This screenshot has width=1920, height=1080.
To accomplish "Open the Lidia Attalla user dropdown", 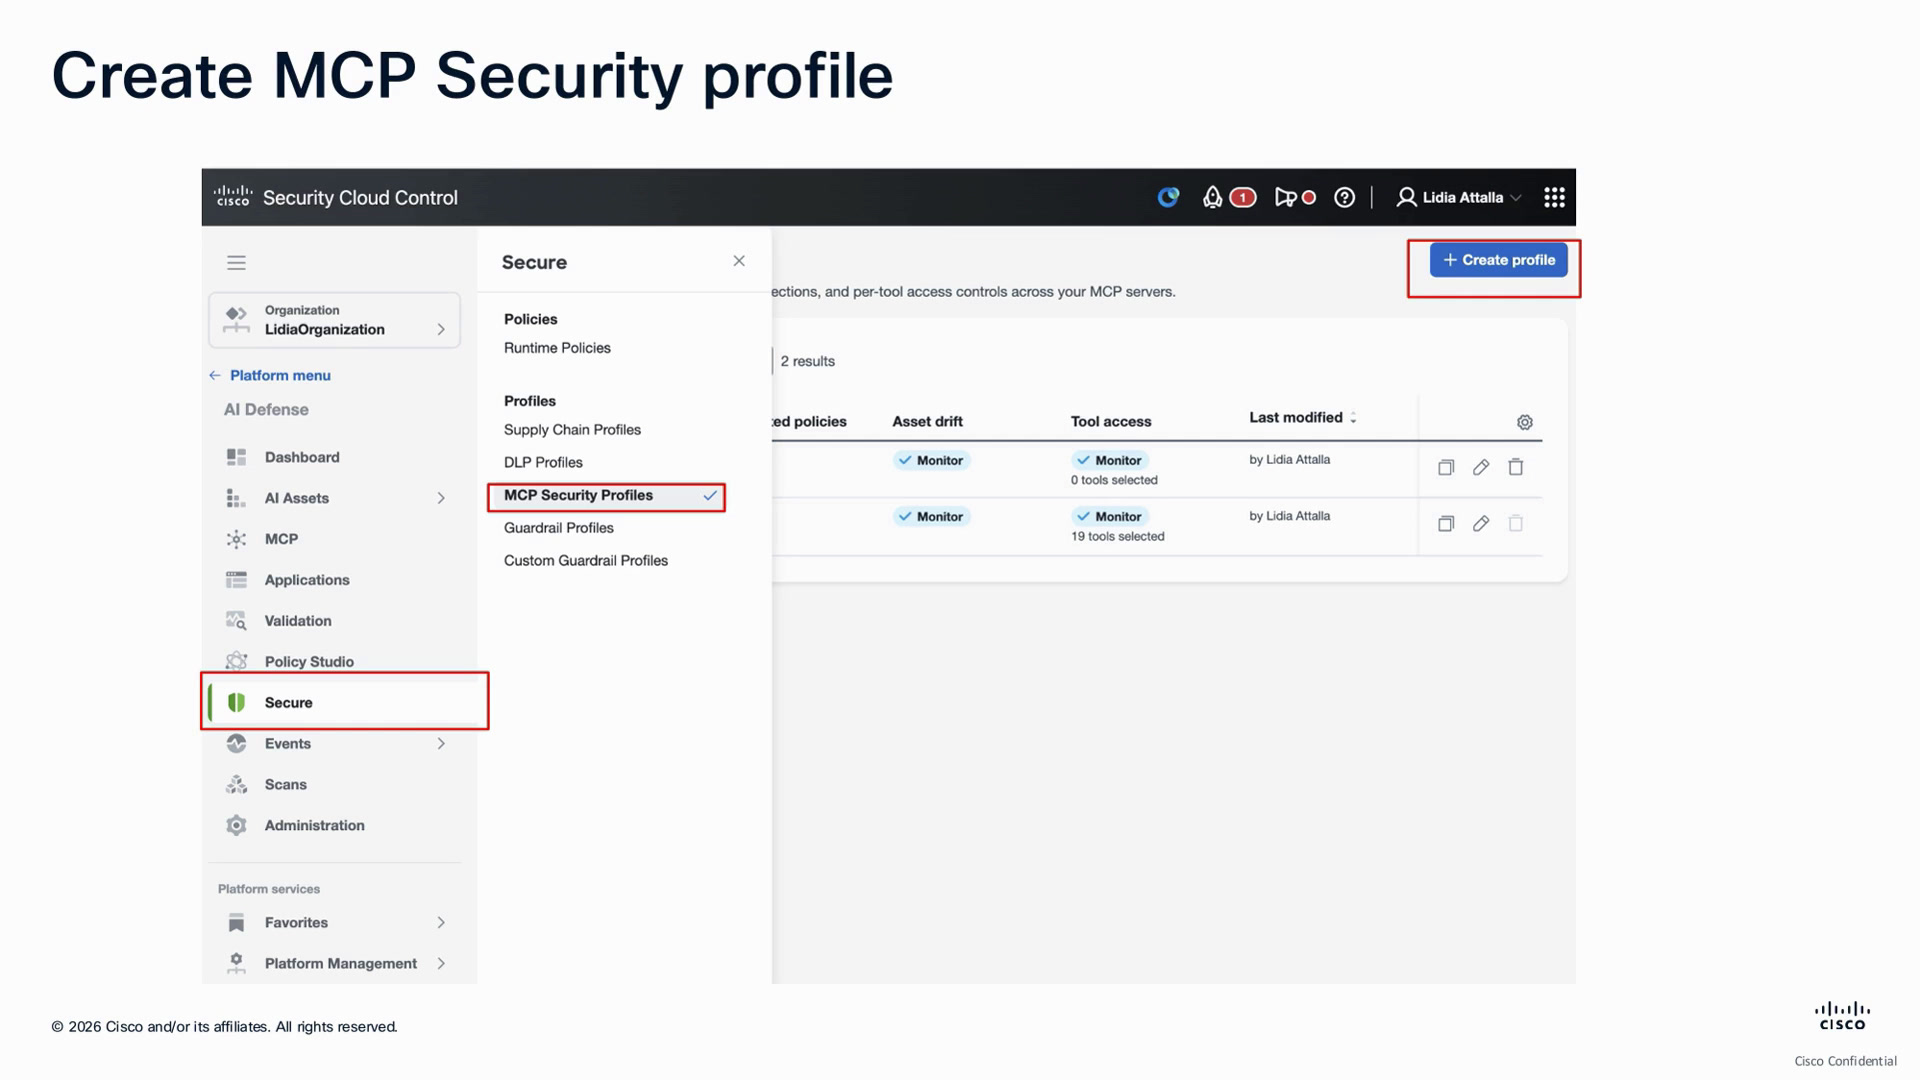I will pyautogui.click(x=1459, y=197).
